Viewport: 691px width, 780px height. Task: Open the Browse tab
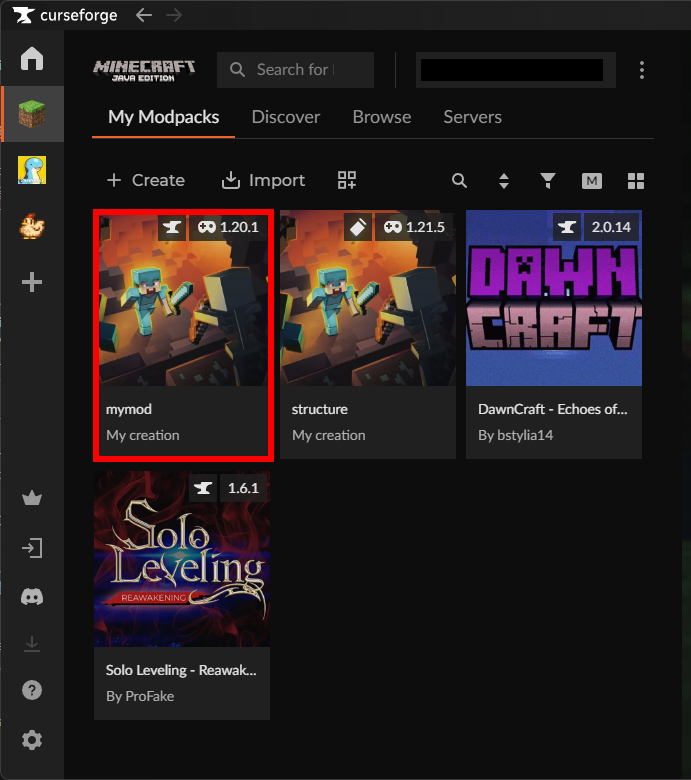pyautogui.click(x=382, y=117)
